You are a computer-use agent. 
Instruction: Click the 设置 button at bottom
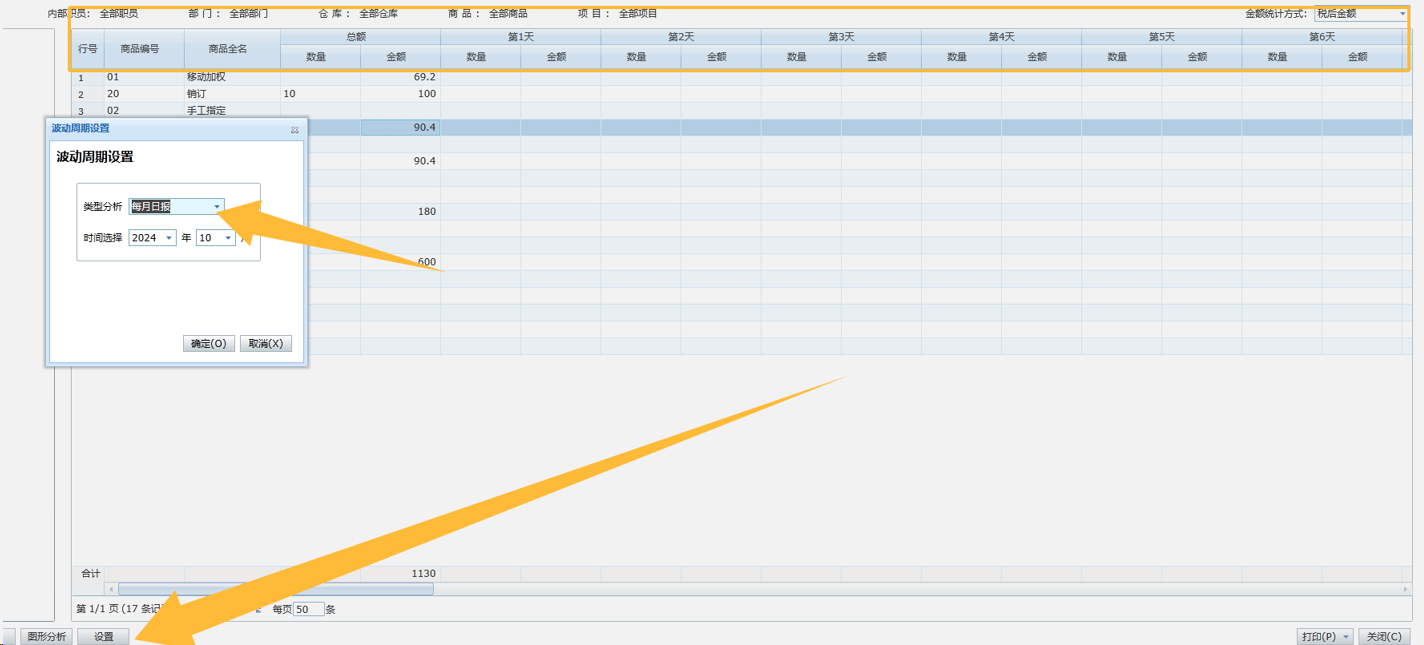click(x=103, y=637)
